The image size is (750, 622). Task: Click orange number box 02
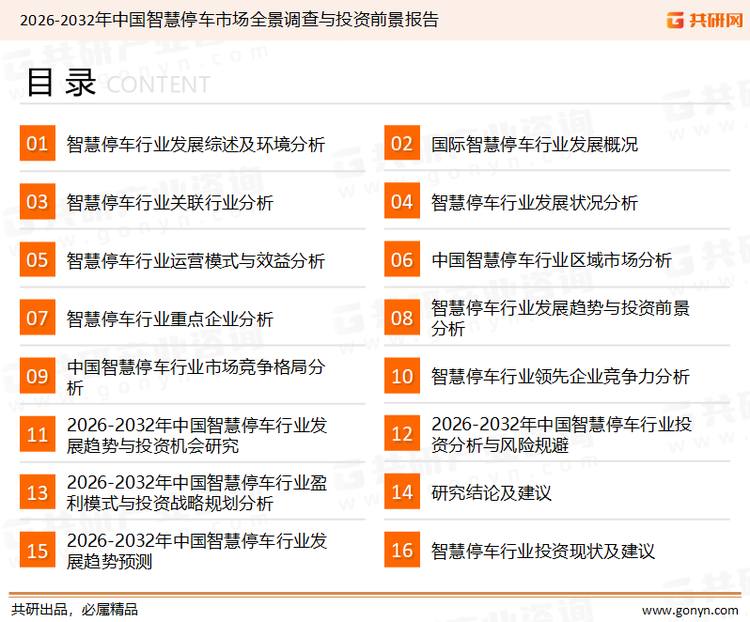click(x=402, y=143)
